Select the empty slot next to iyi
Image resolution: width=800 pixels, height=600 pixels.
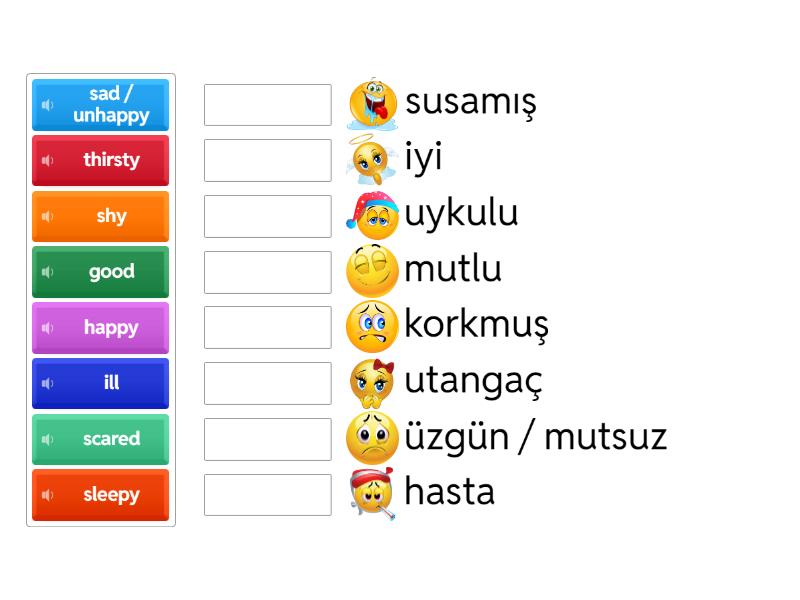(x=267, y=160)
